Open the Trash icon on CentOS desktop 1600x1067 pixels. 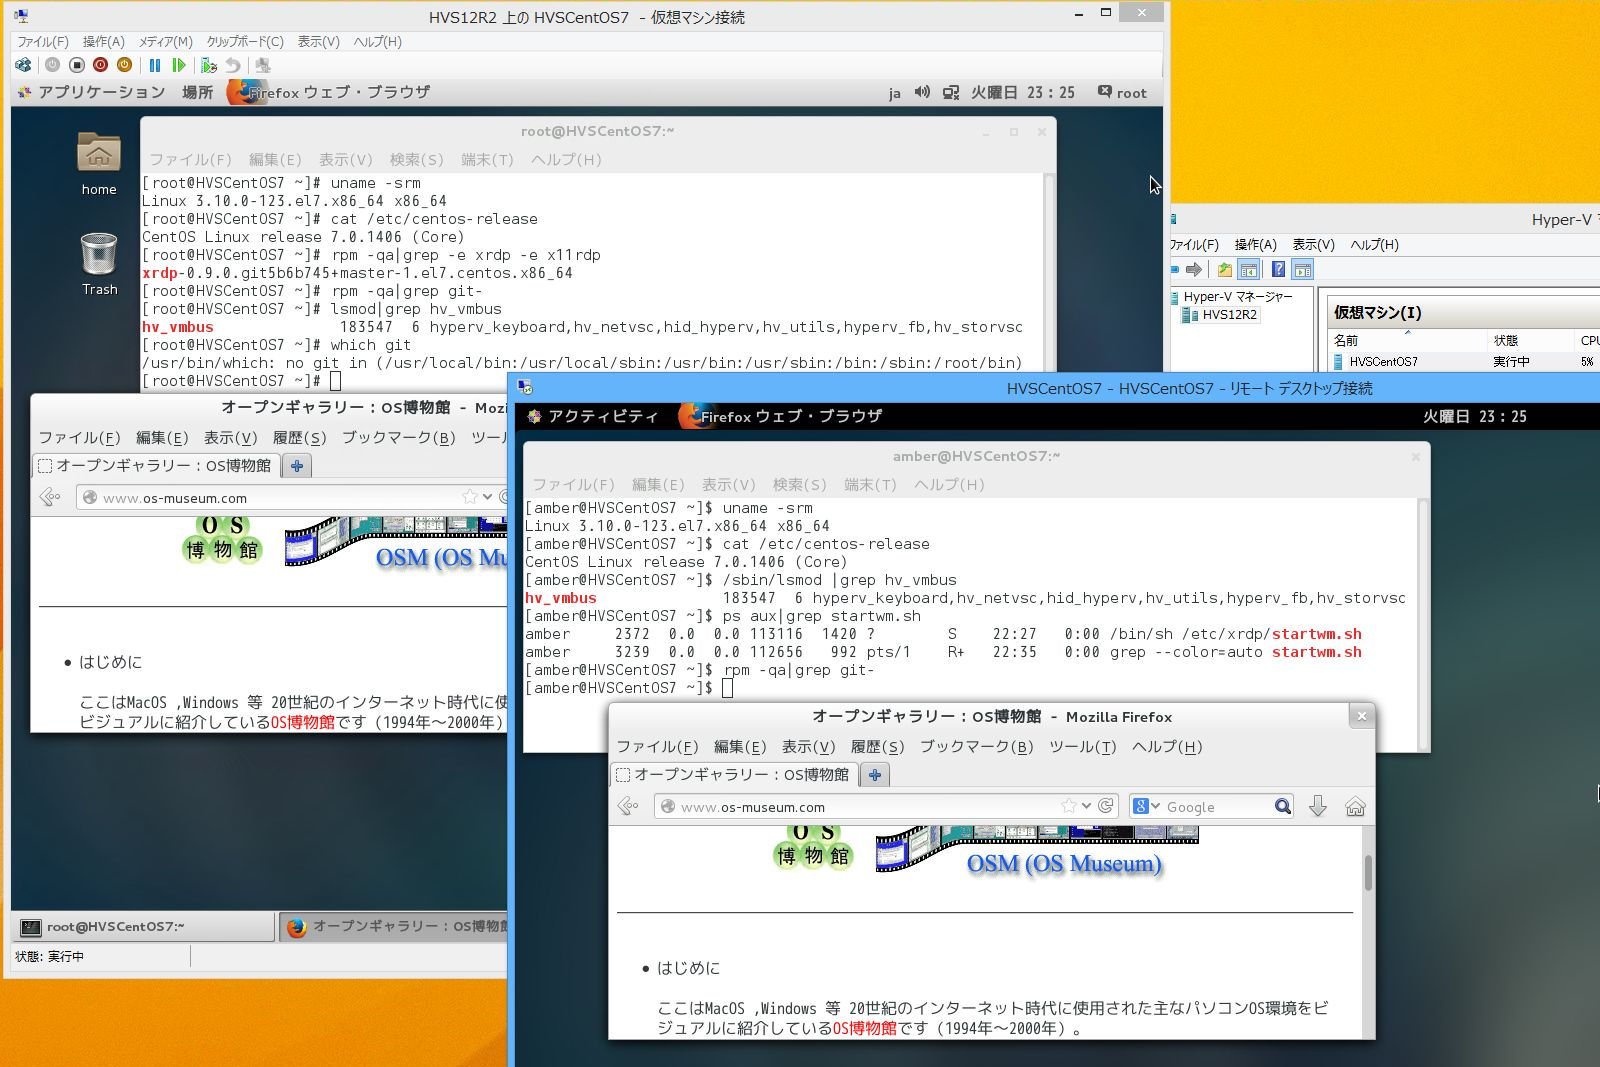coord(99,253)
